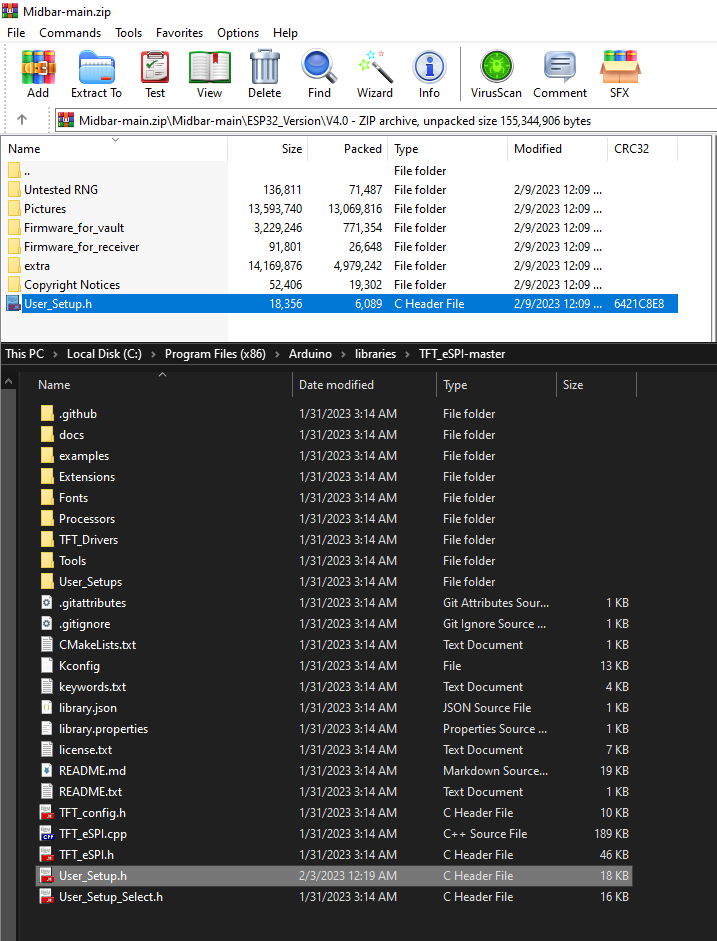The image size is (717, 941).
Task: Click the WinRAR title bar app icon
Action: click(x=10, y=11)
